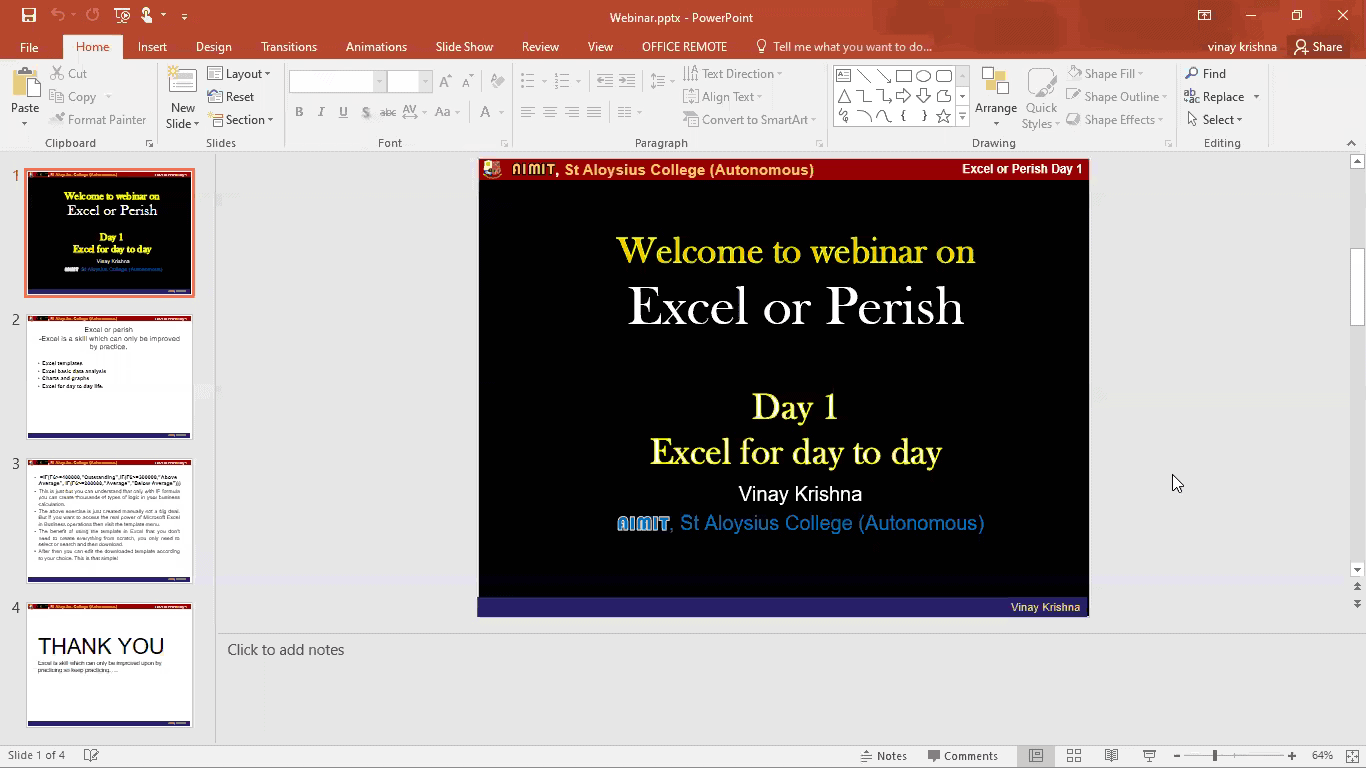Click the Start From Beginning slideshow icon
The height and width of the screenshot is (768, 1366).
pyautogui.click(x=122, y=16)
